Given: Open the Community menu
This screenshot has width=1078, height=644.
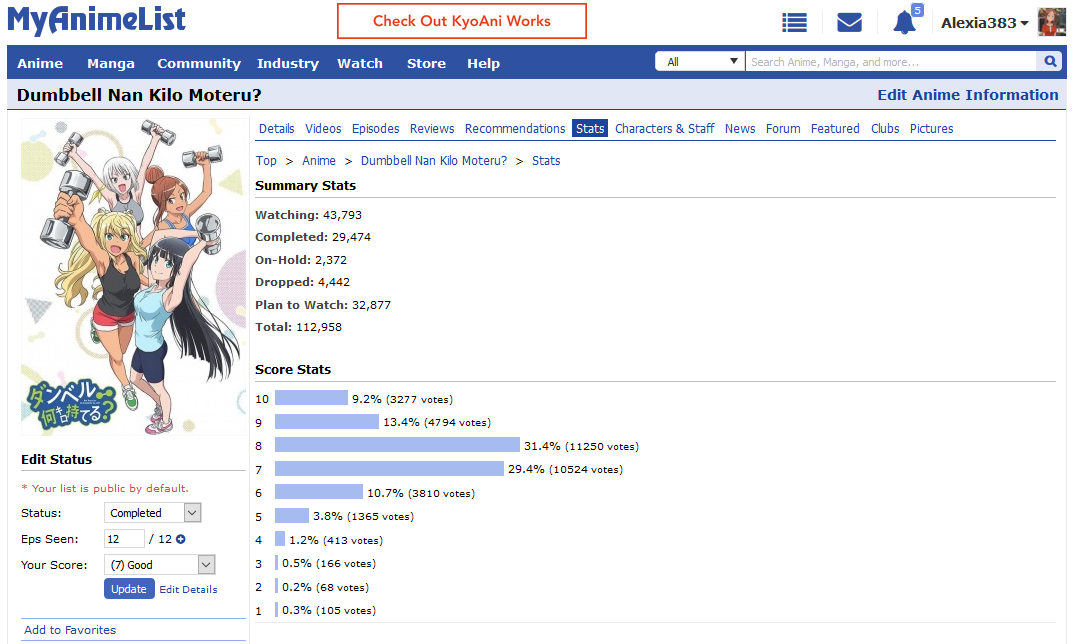Looking at the screenshot, I should pos(199,63).
